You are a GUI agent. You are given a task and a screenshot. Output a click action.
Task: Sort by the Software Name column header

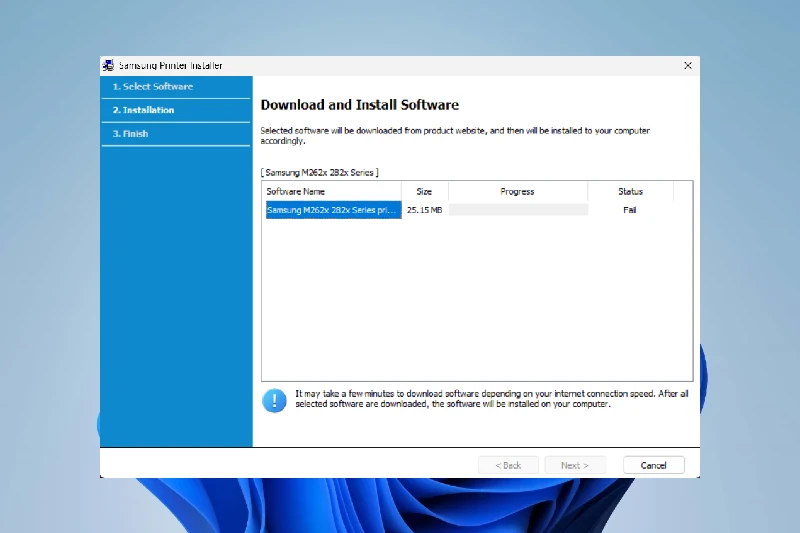pyautogui.click(x=331, y=191)
